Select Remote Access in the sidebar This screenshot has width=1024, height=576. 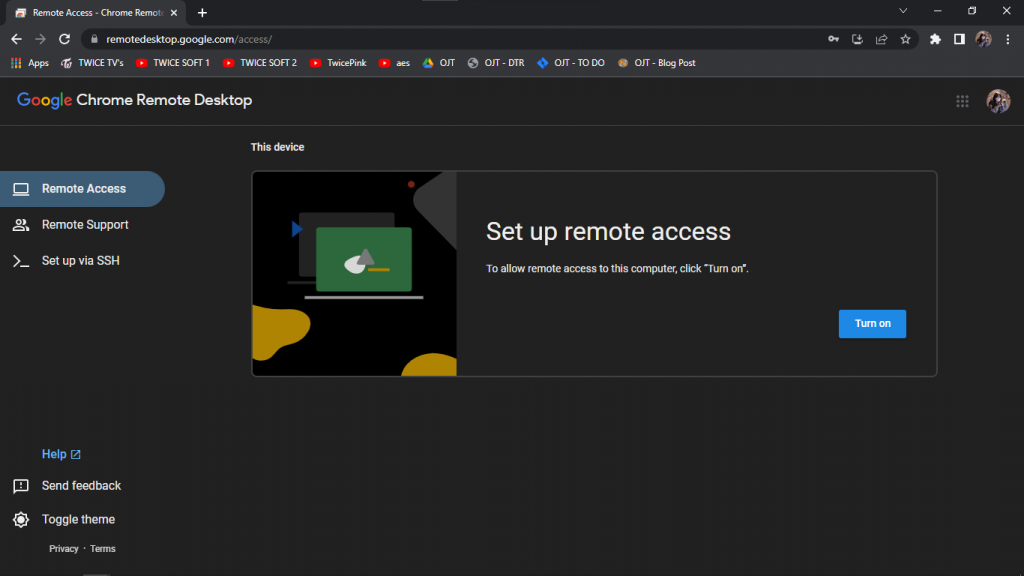[x=82, y=189]
